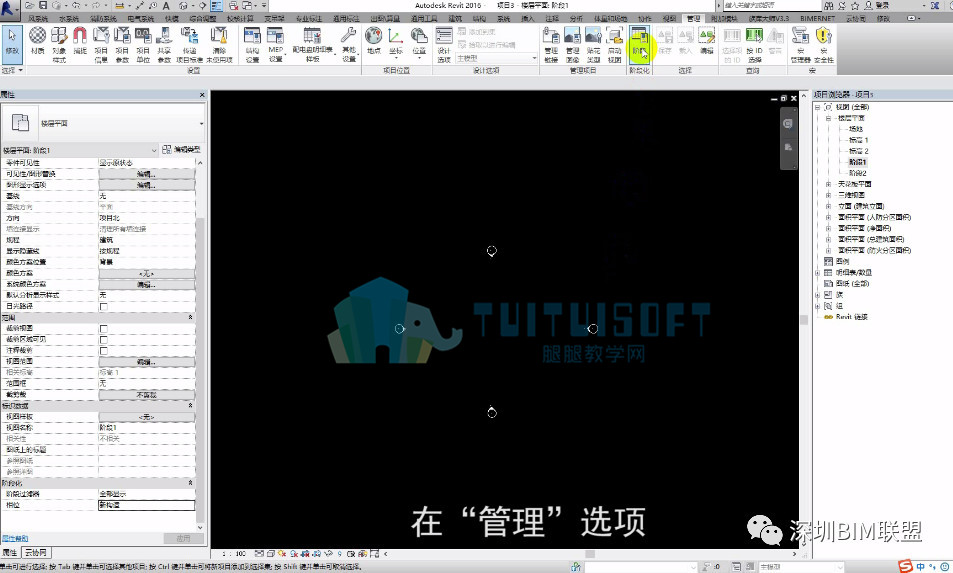This screenshot has height=573, width=953.
Task: Open Design Options (设计选项) tool
Action: coord(444,44)
